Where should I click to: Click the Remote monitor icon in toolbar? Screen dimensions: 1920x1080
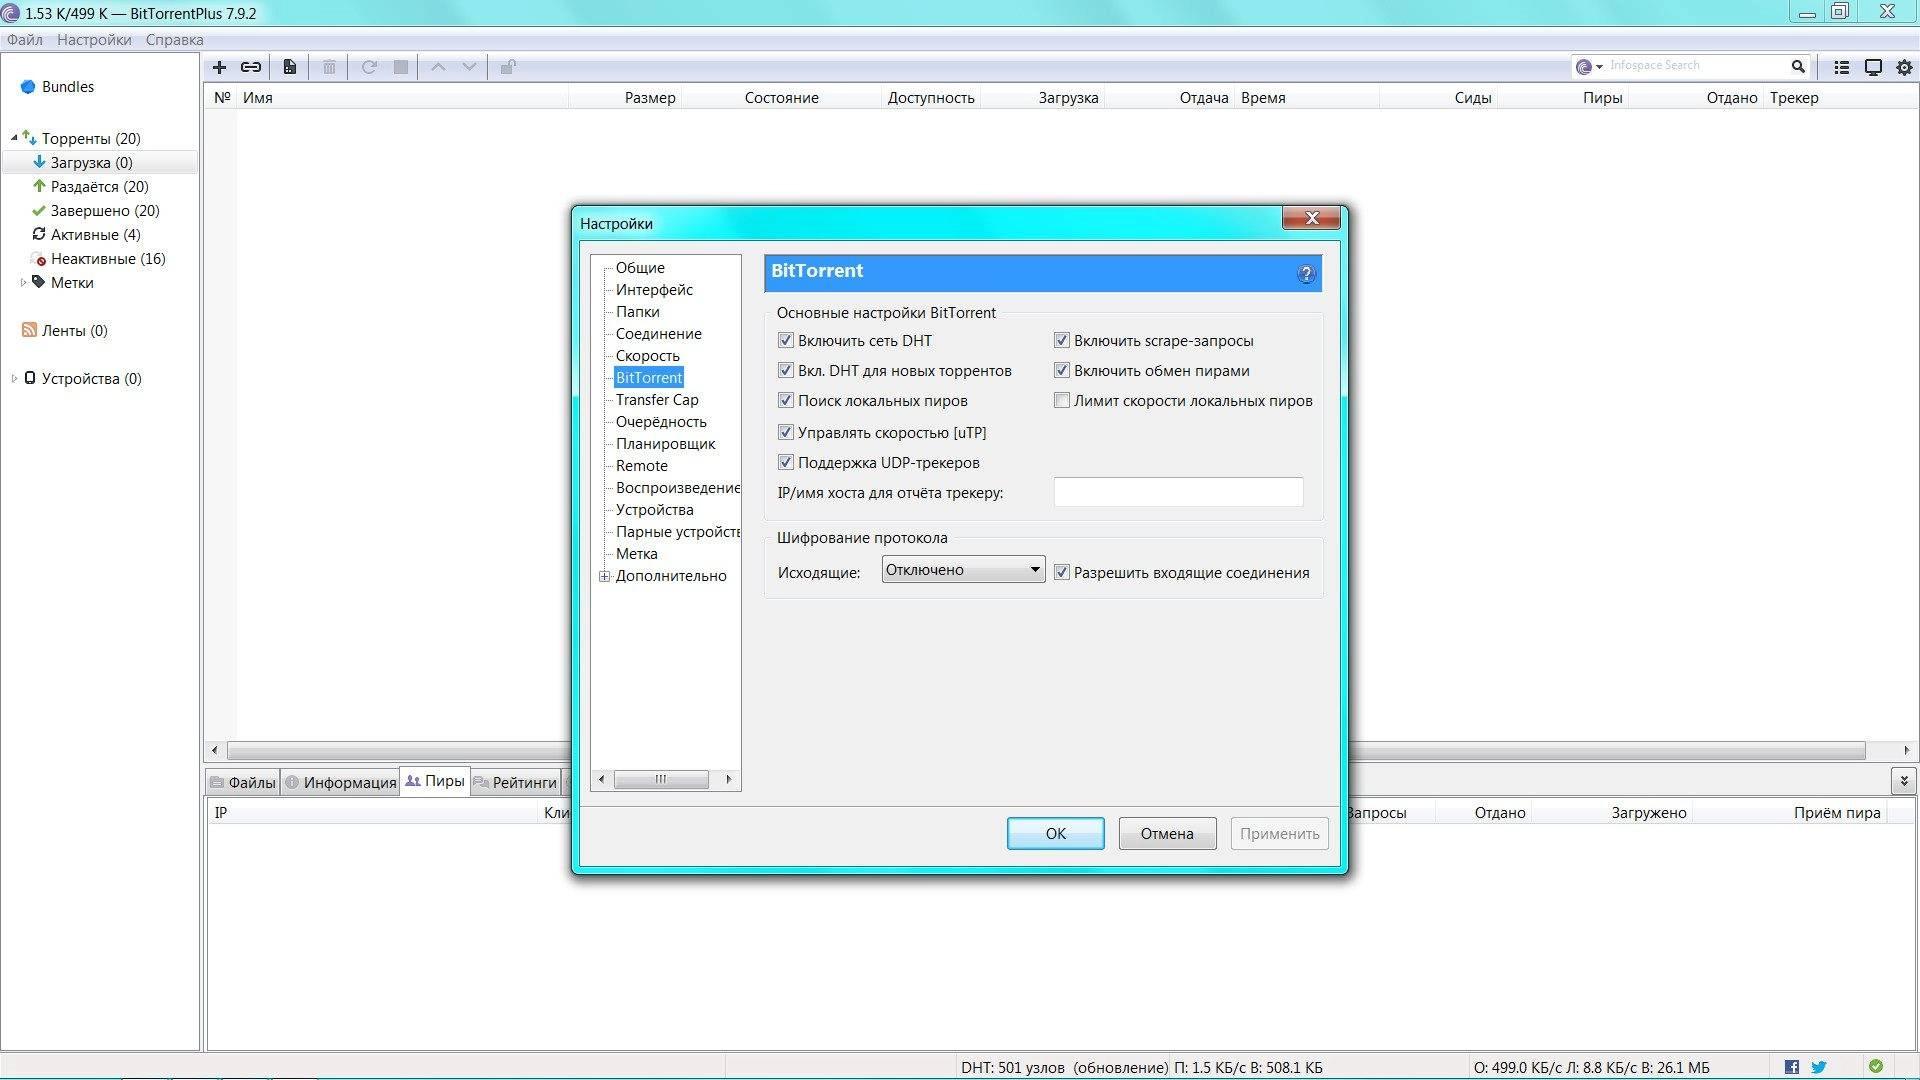[x=1873, y=67]
